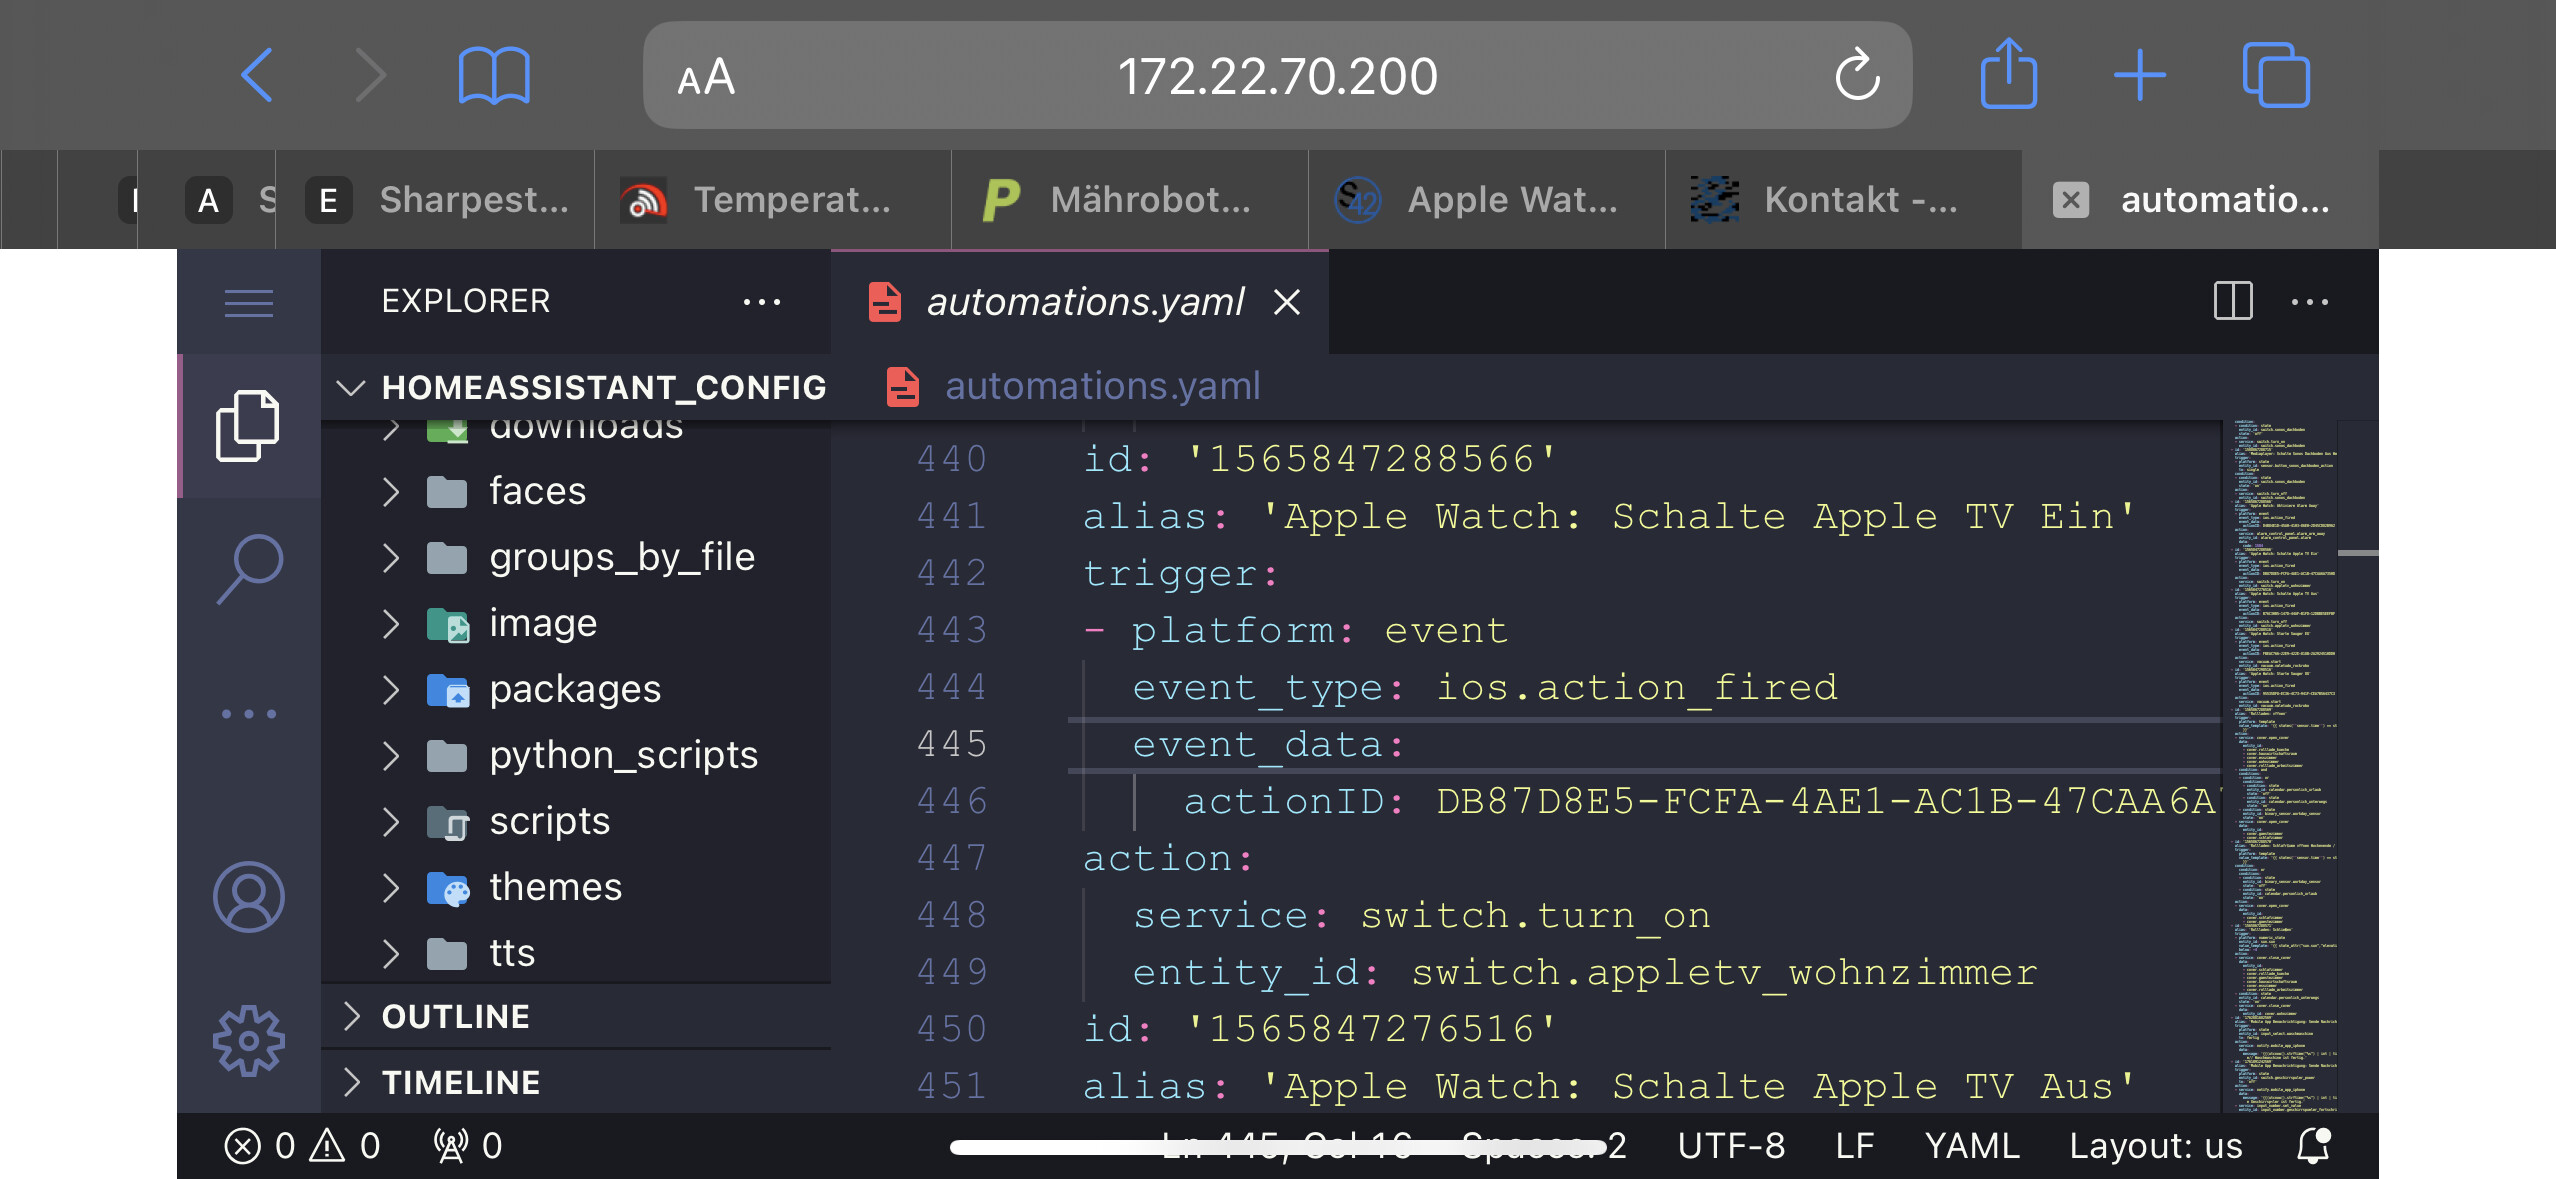The height and width of the screenshot is (1179, 2556).
Task: Change end of line sequence LF
Action: tap(1853, 1146)
